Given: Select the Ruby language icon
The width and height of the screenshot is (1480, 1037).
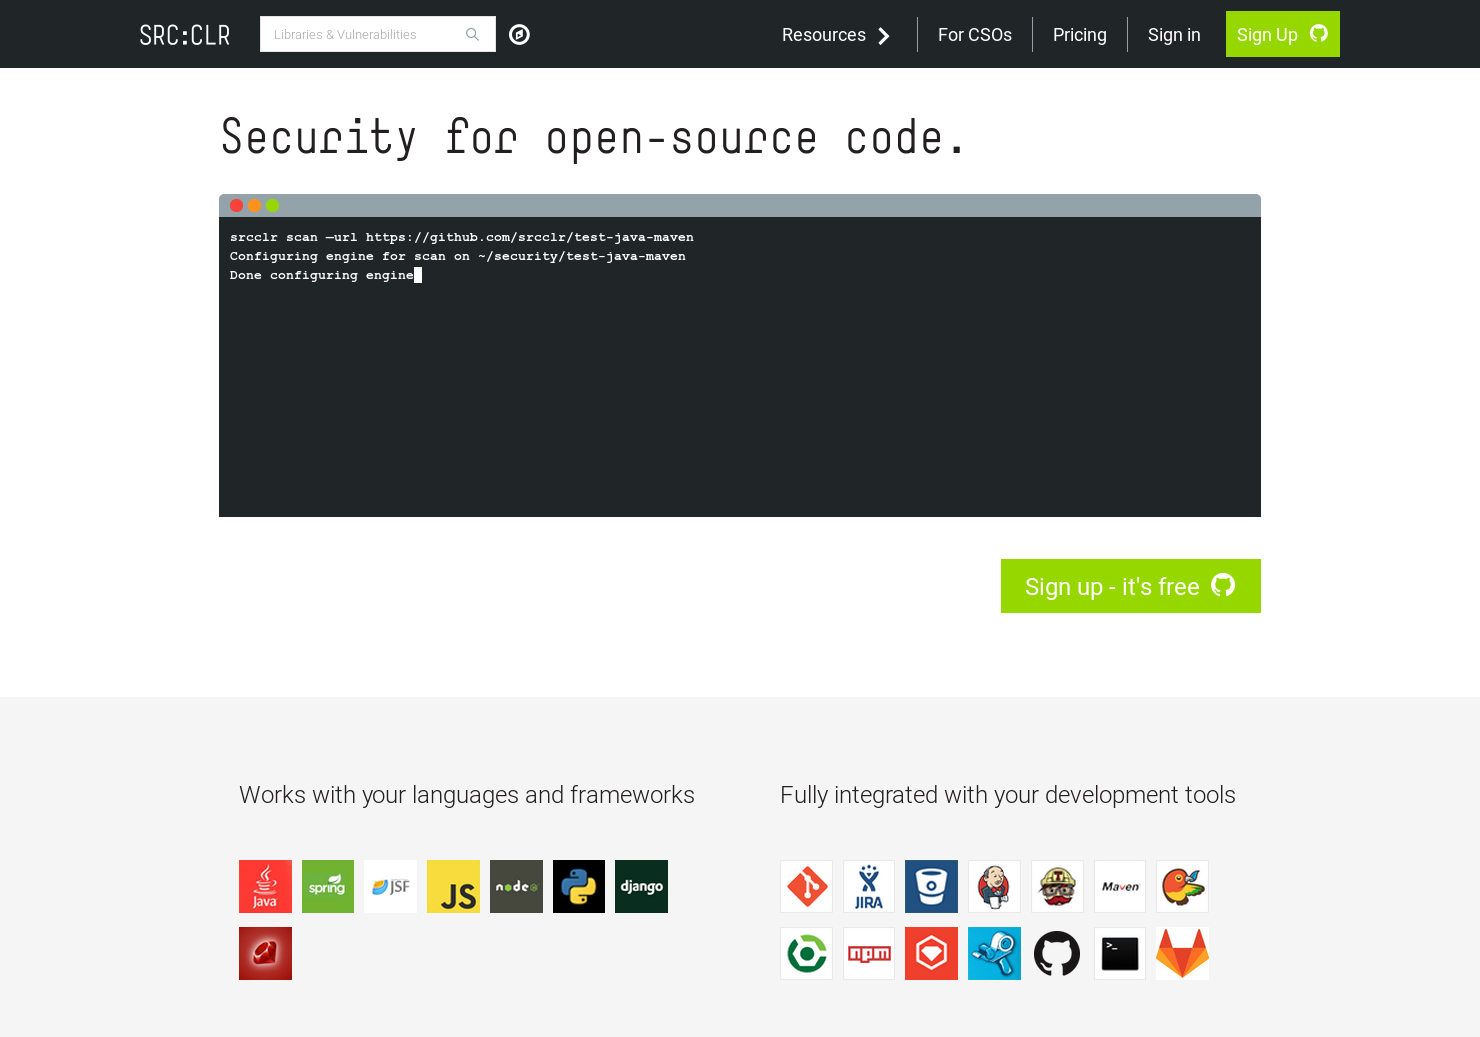Looking at the screenshot, I should coord(265,953).
